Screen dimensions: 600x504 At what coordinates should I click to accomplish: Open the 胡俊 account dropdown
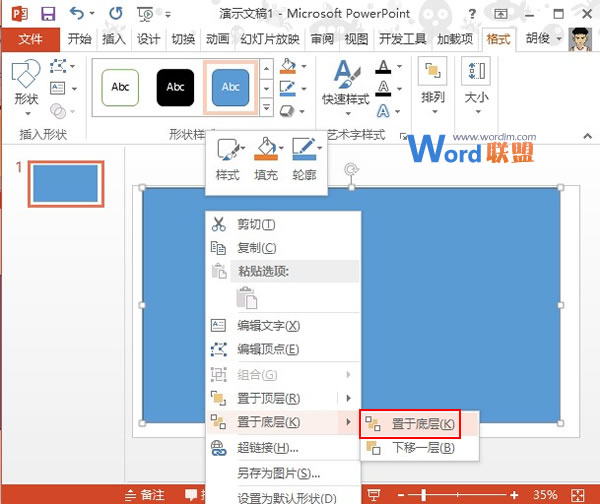click(x=543, y=38)
